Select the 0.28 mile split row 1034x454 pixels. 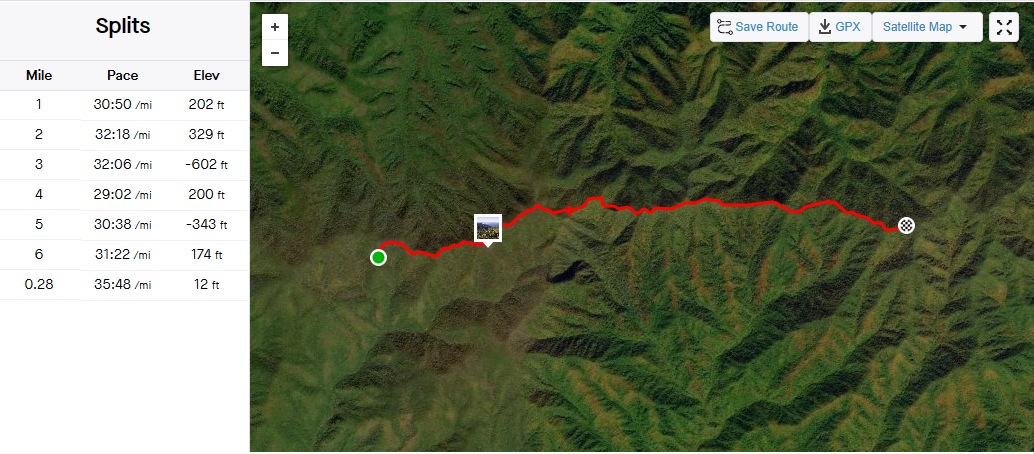pos(125,284)
